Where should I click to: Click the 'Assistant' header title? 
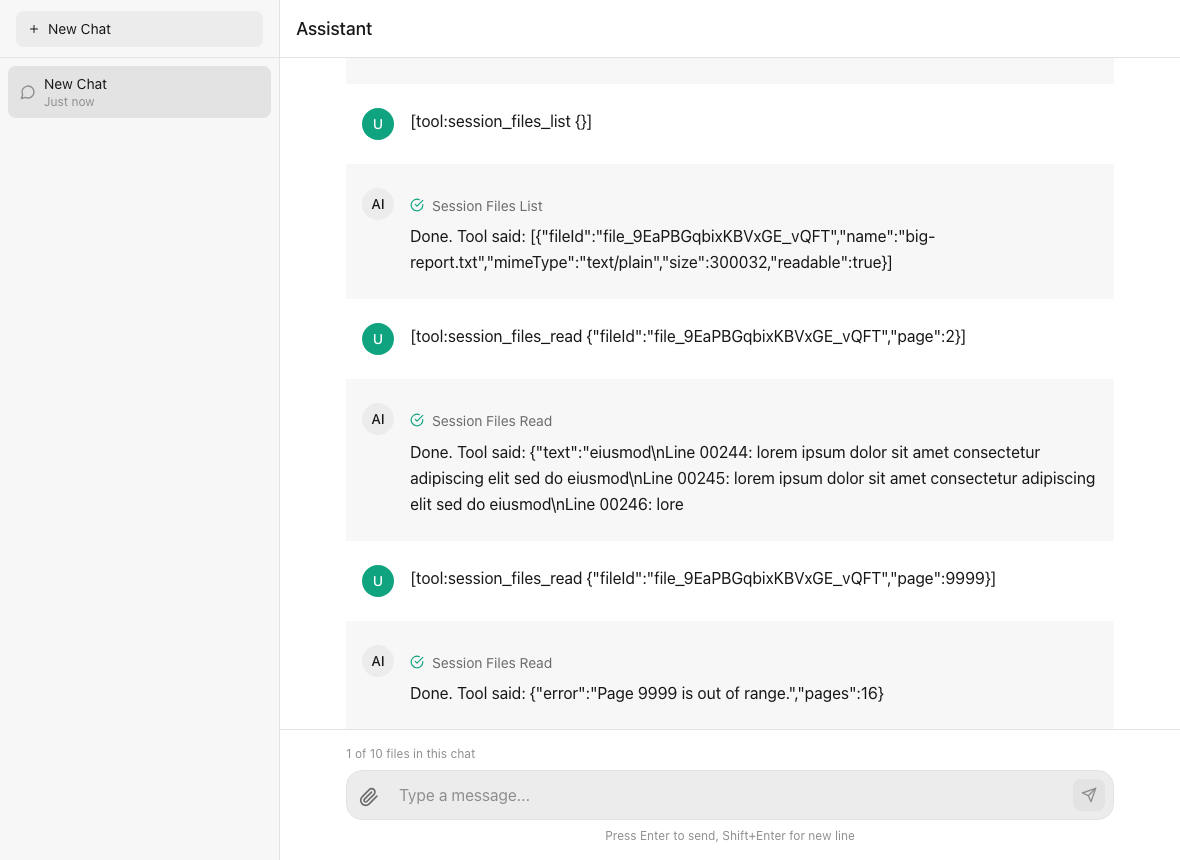[334, 29]
